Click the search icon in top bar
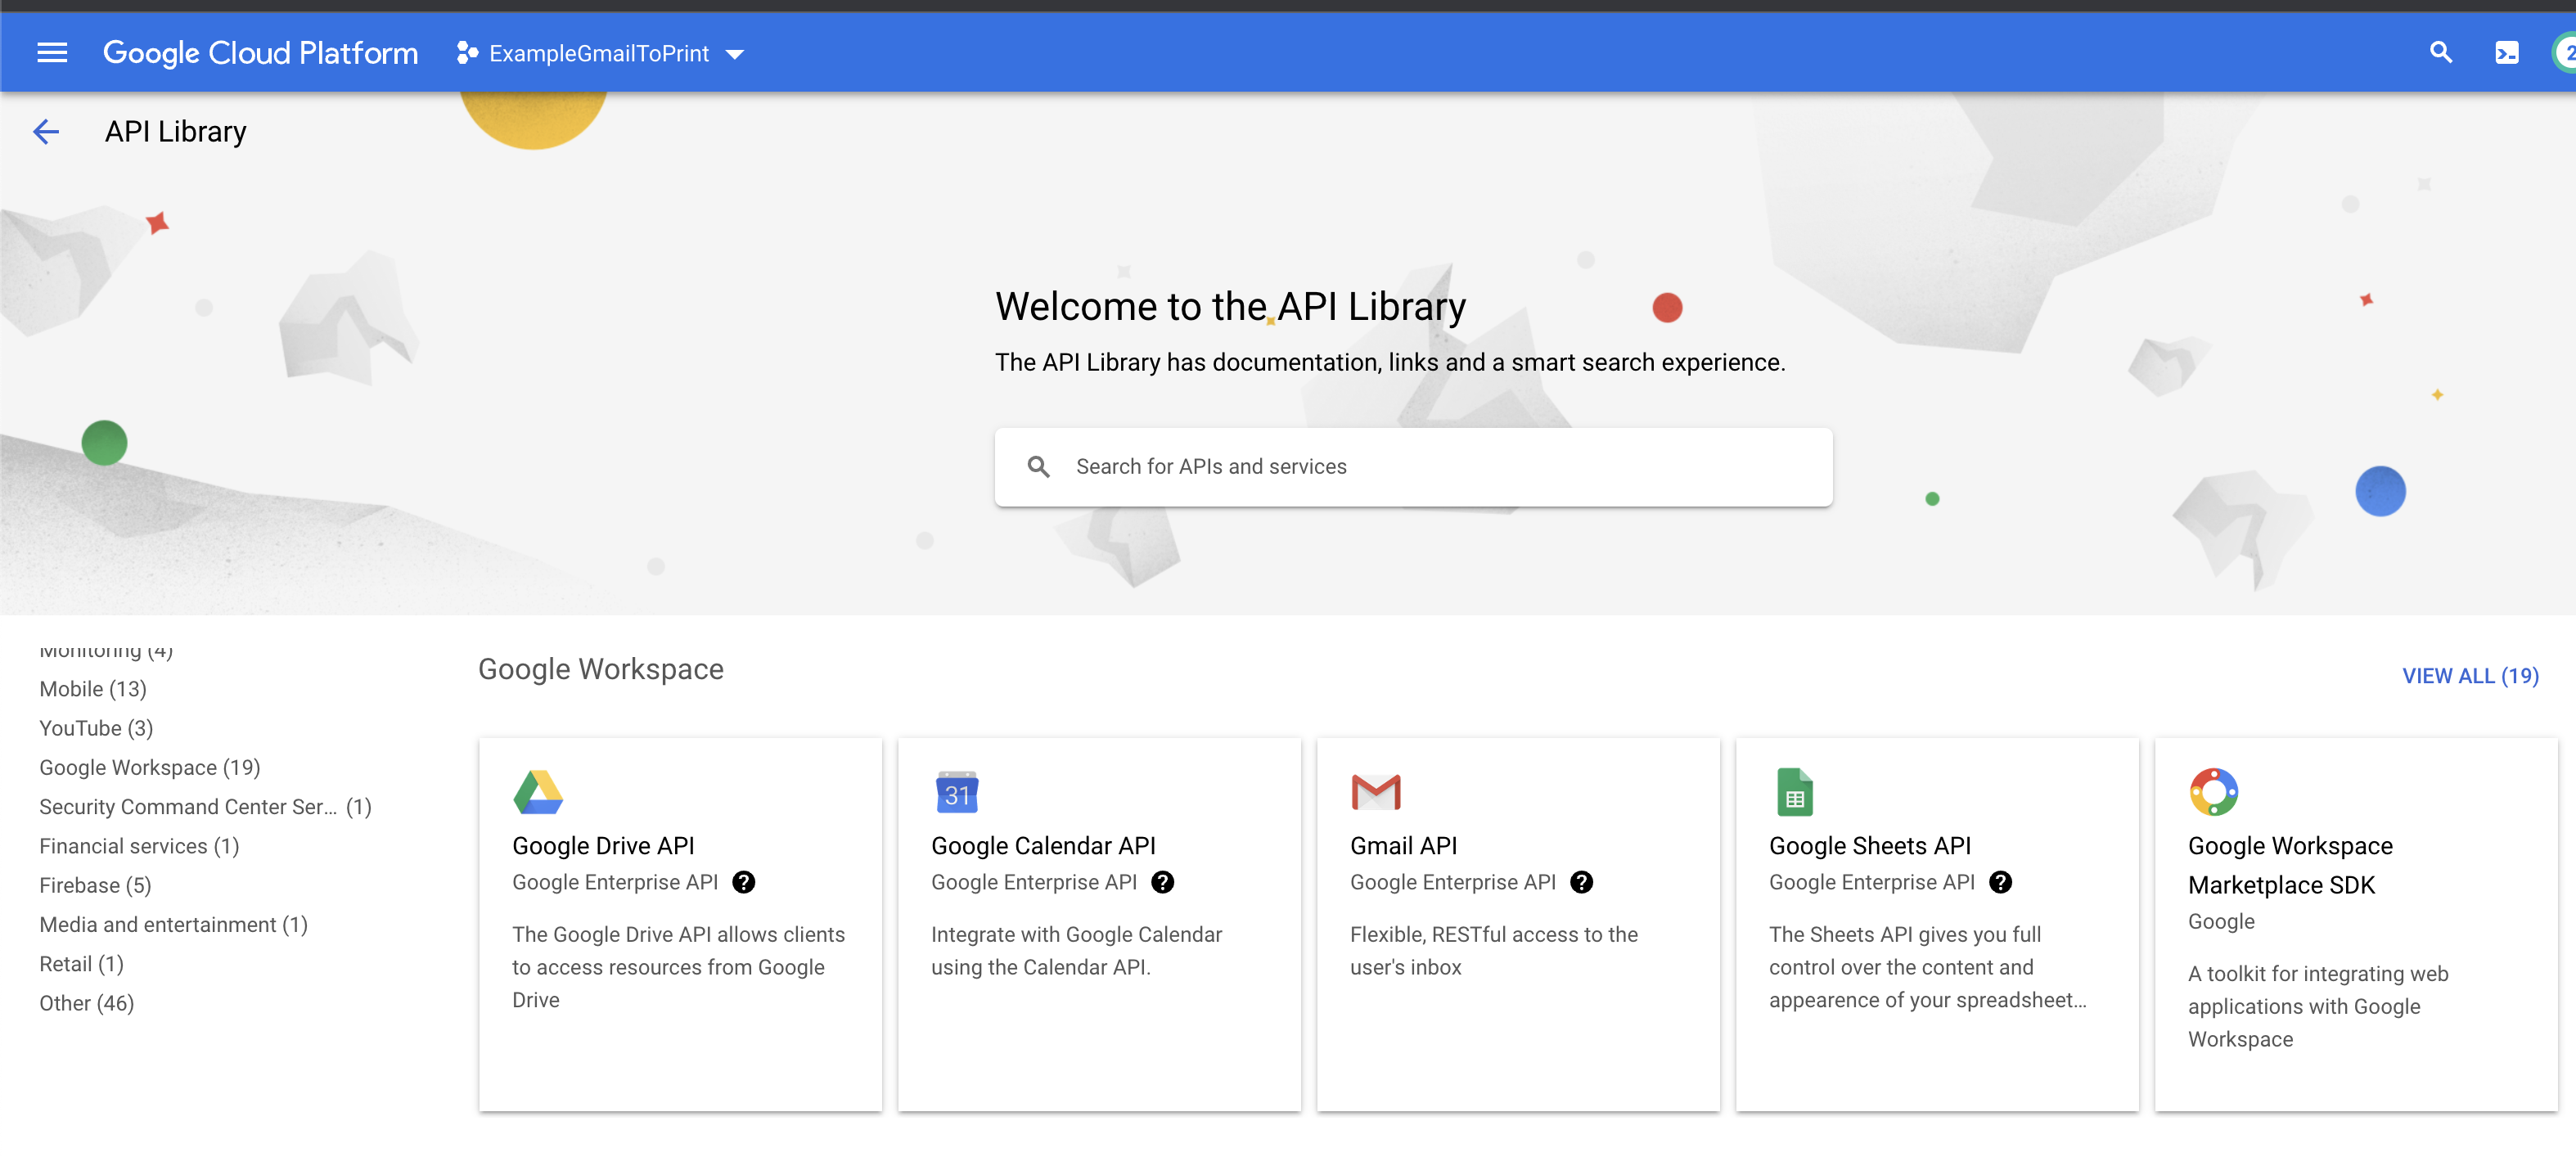The image size is (2576, 1157). point(2441,53)
